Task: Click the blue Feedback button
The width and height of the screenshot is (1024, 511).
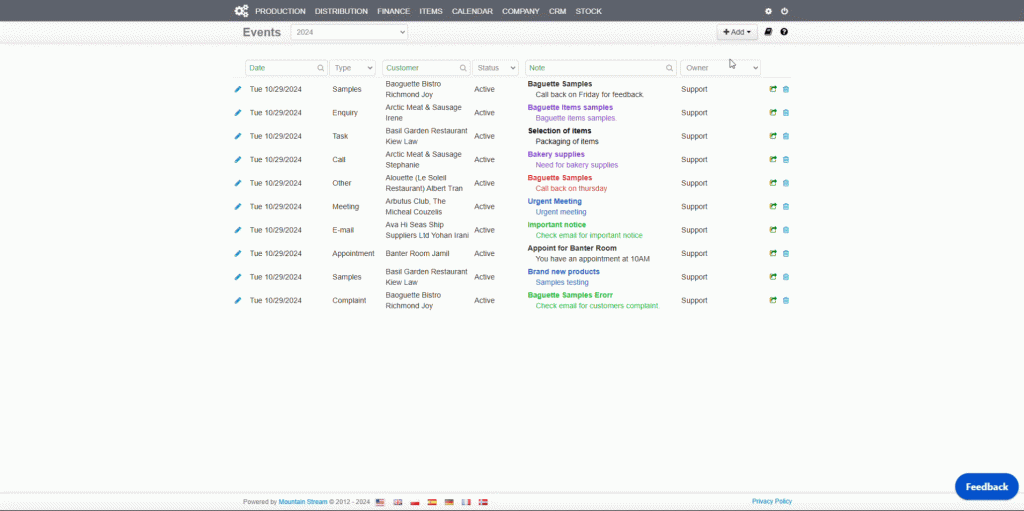Action: [x=987, y=487]
